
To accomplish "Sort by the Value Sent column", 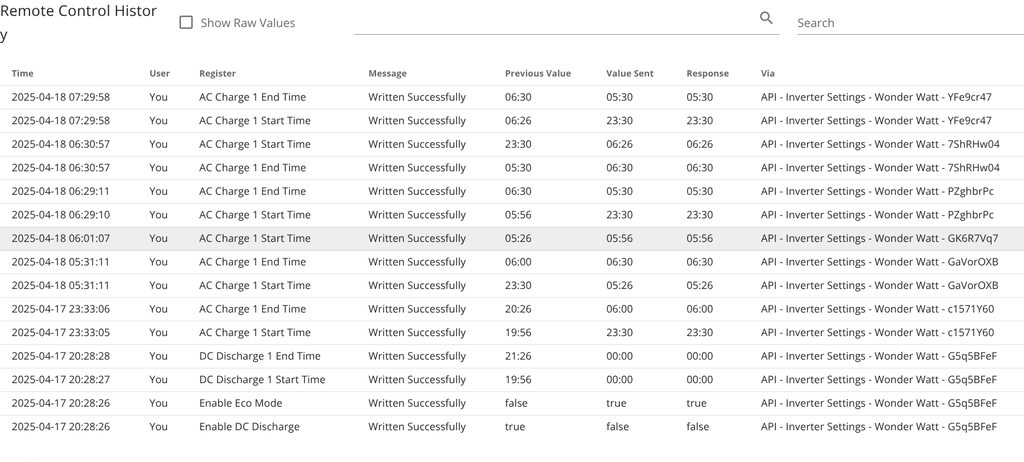I will (629, 73).
